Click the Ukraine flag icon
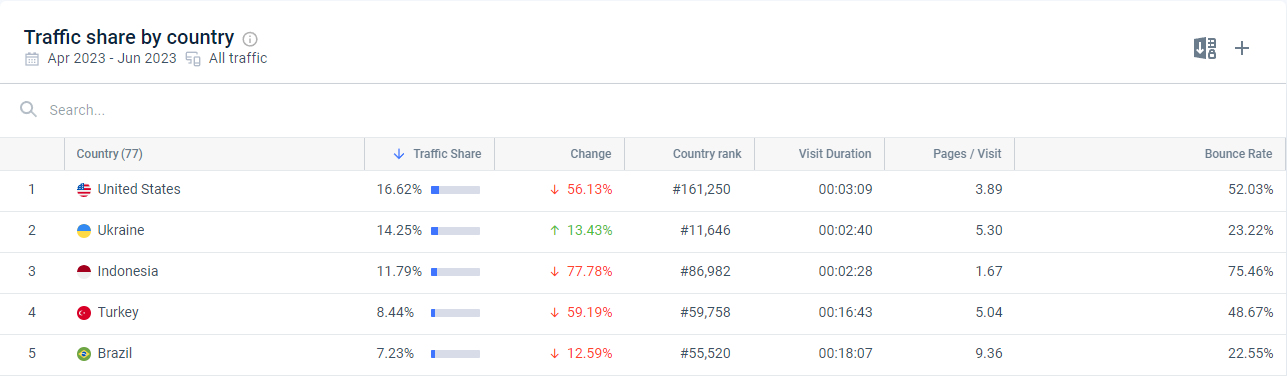 coord(84,231)
